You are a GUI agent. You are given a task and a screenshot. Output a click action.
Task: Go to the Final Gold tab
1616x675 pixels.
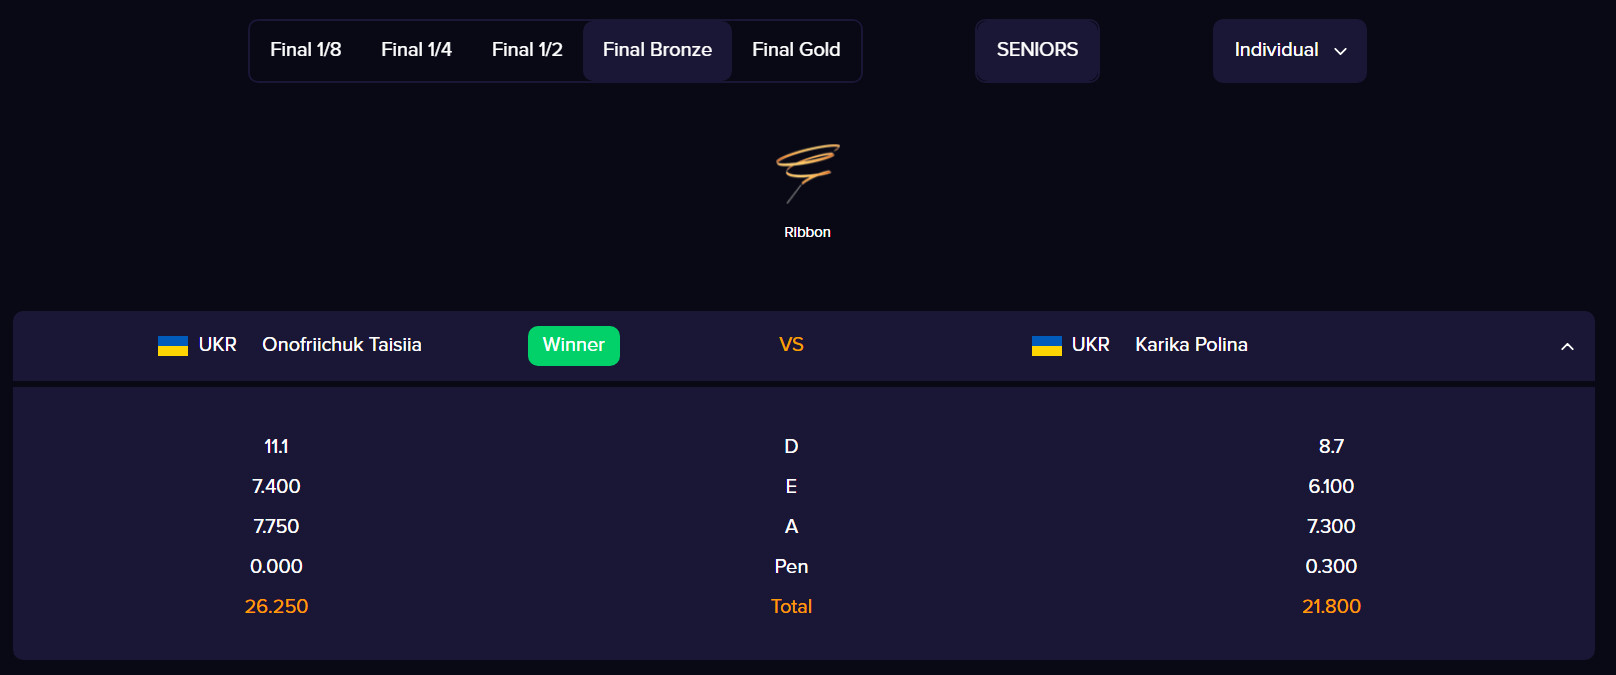pos(796,50)
